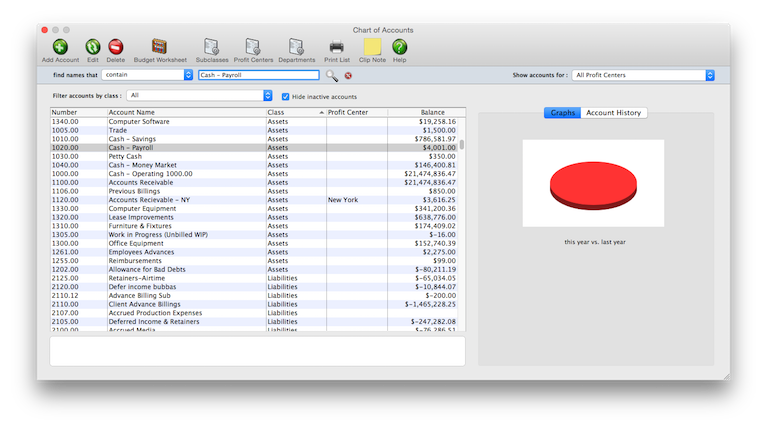The image size is (767, 430).
Task: Click the Add Account toolbar icon
Action: (60, 46)
